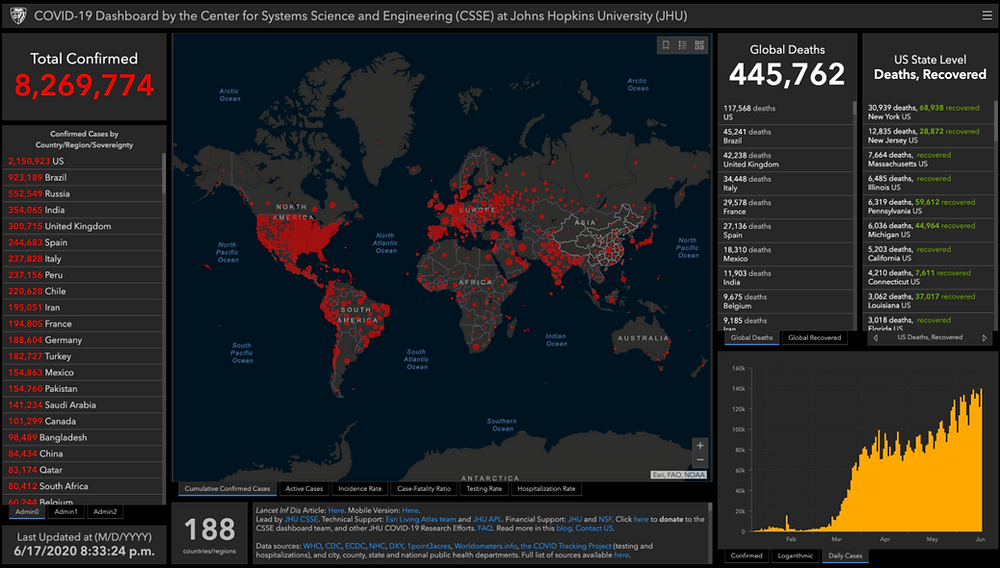Select the Admin2 list tab
The height and width of the screenshot is (568, 1000).
pos(105,511)
